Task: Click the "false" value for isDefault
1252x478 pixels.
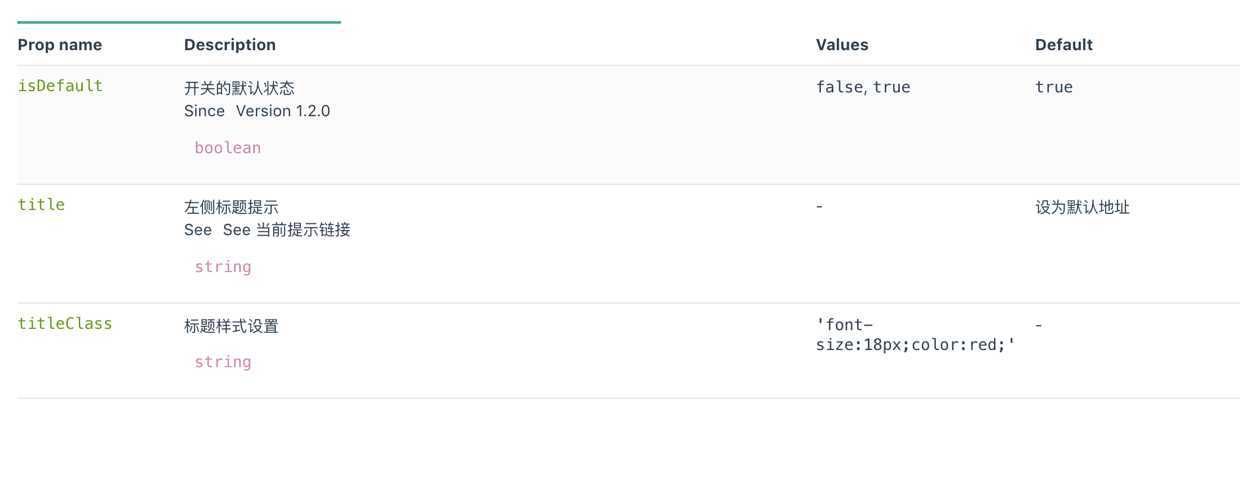Action: click(838, 87)
